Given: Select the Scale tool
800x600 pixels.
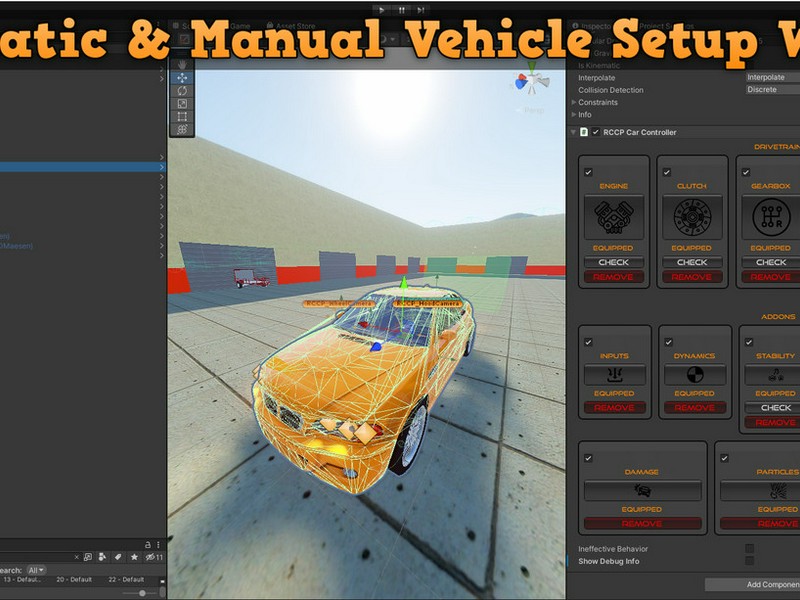Looking at the screenshot, I should pos(182,104).
